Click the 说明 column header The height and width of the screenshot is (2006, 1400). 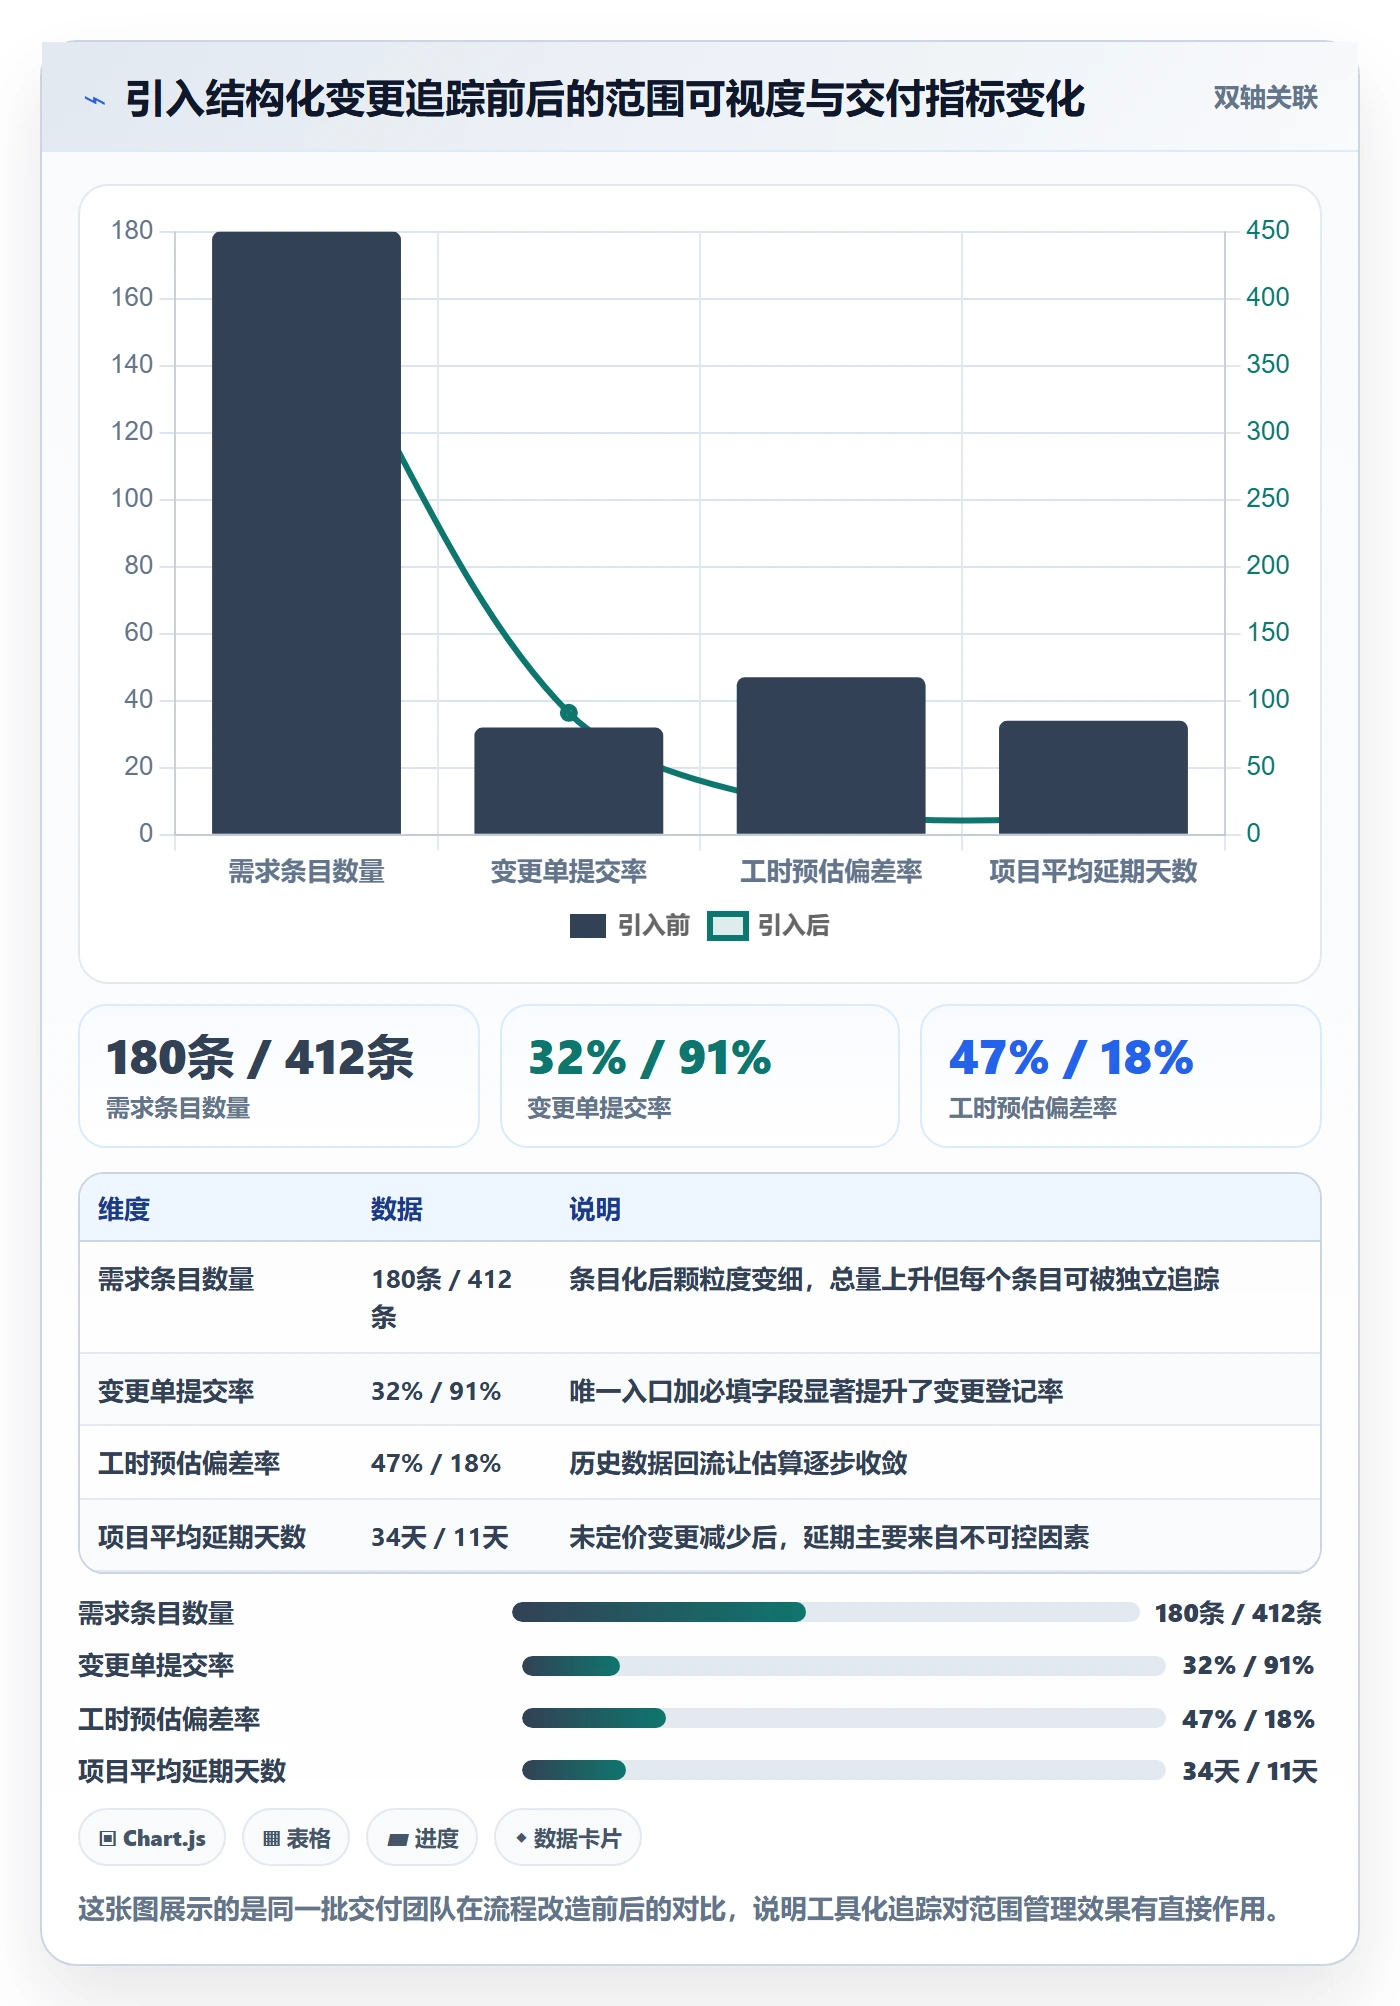click(595, 1209)
